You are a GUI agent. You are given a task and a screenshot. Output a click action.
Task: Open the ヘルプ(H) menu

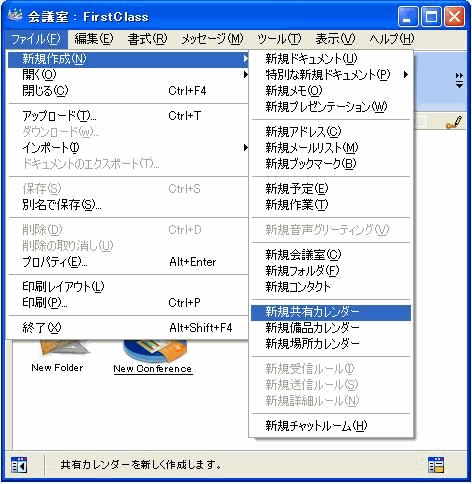391,39
